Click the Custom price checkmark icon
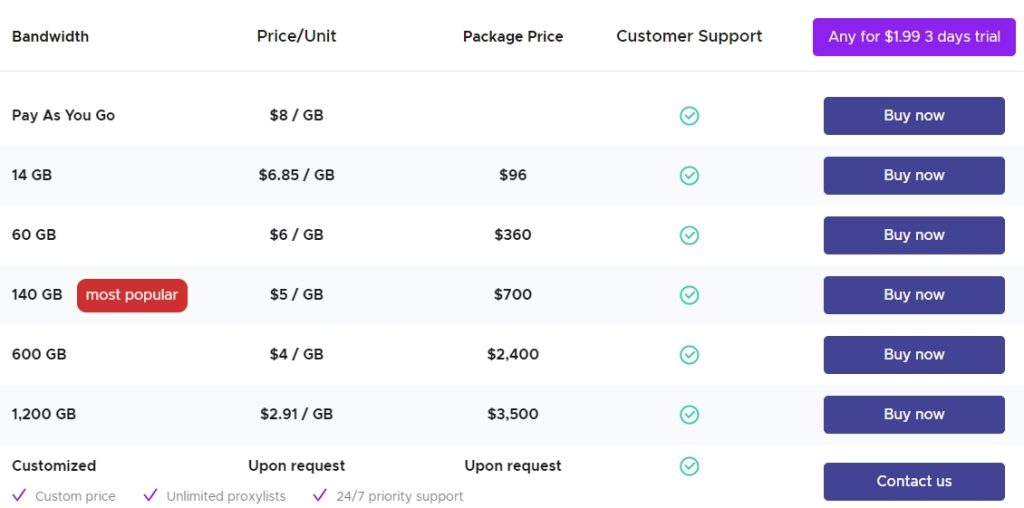 [19, 495]
